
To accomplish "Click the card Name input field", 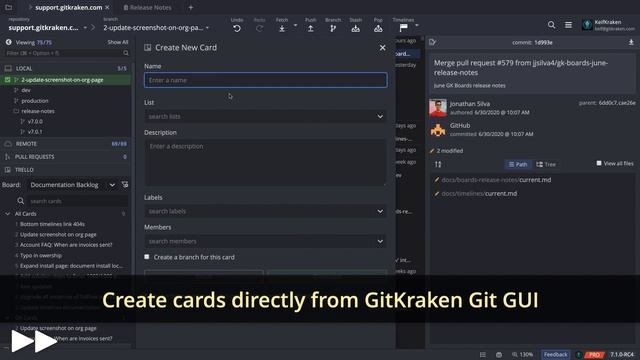I will point(265,80).
